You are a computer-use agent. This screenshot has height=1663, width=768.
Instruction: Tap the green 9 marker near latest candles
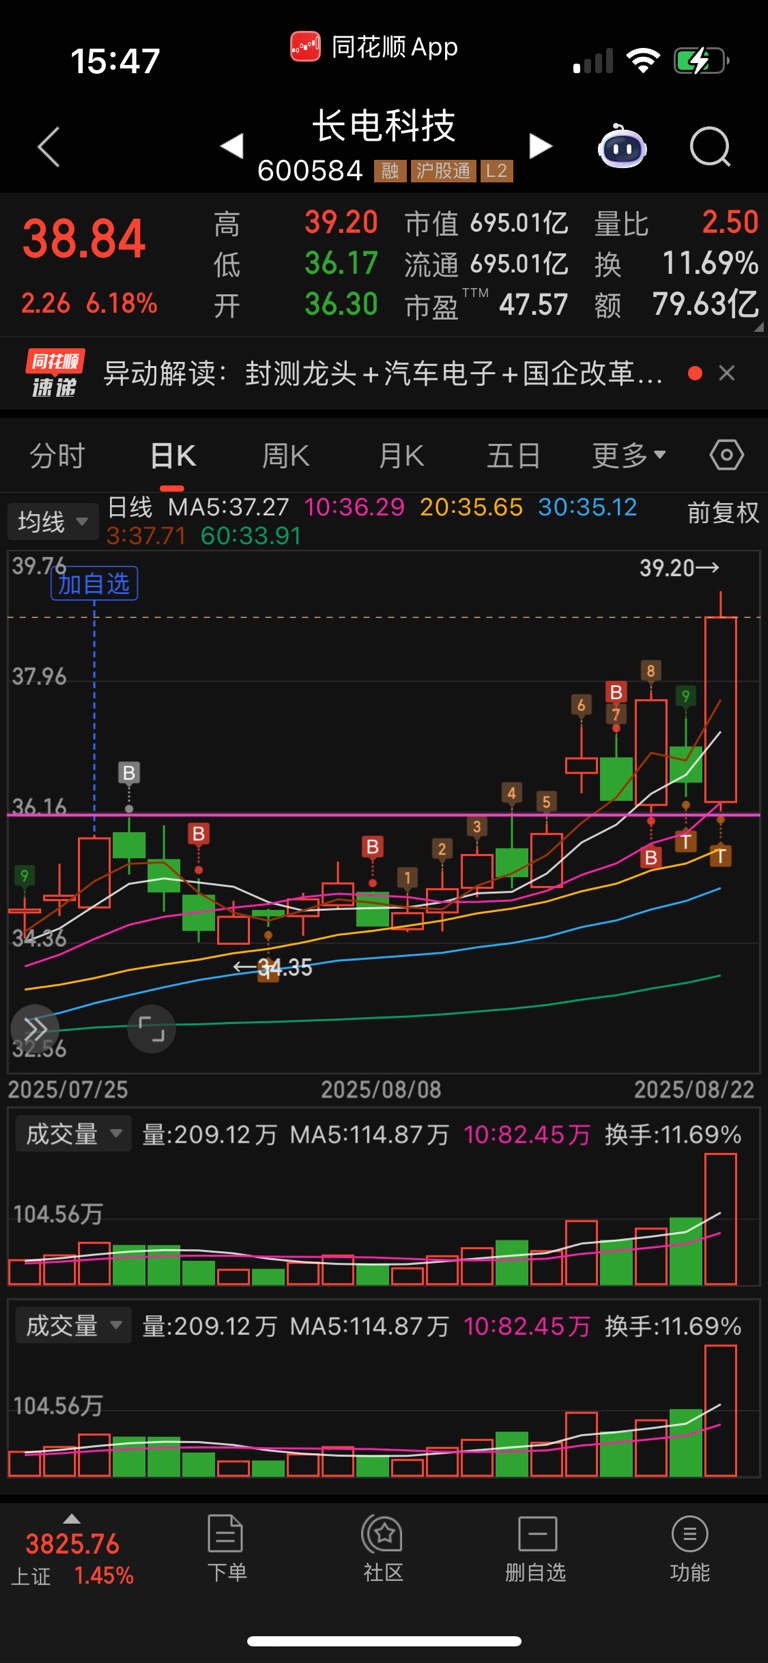tap(685, 695)
